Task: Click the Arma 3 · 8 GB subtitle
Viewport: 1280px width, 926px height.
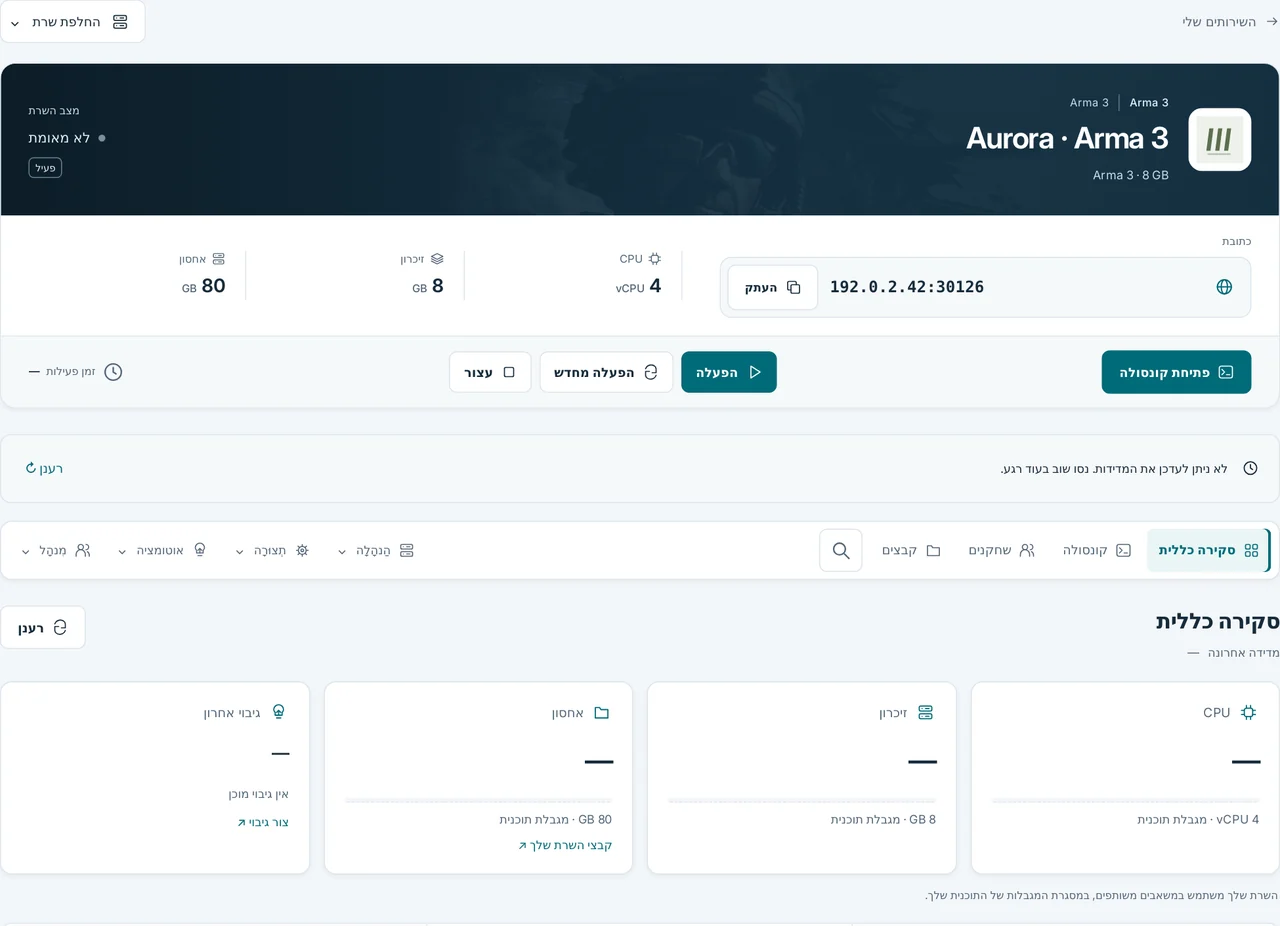Action: click(1131, 175)
